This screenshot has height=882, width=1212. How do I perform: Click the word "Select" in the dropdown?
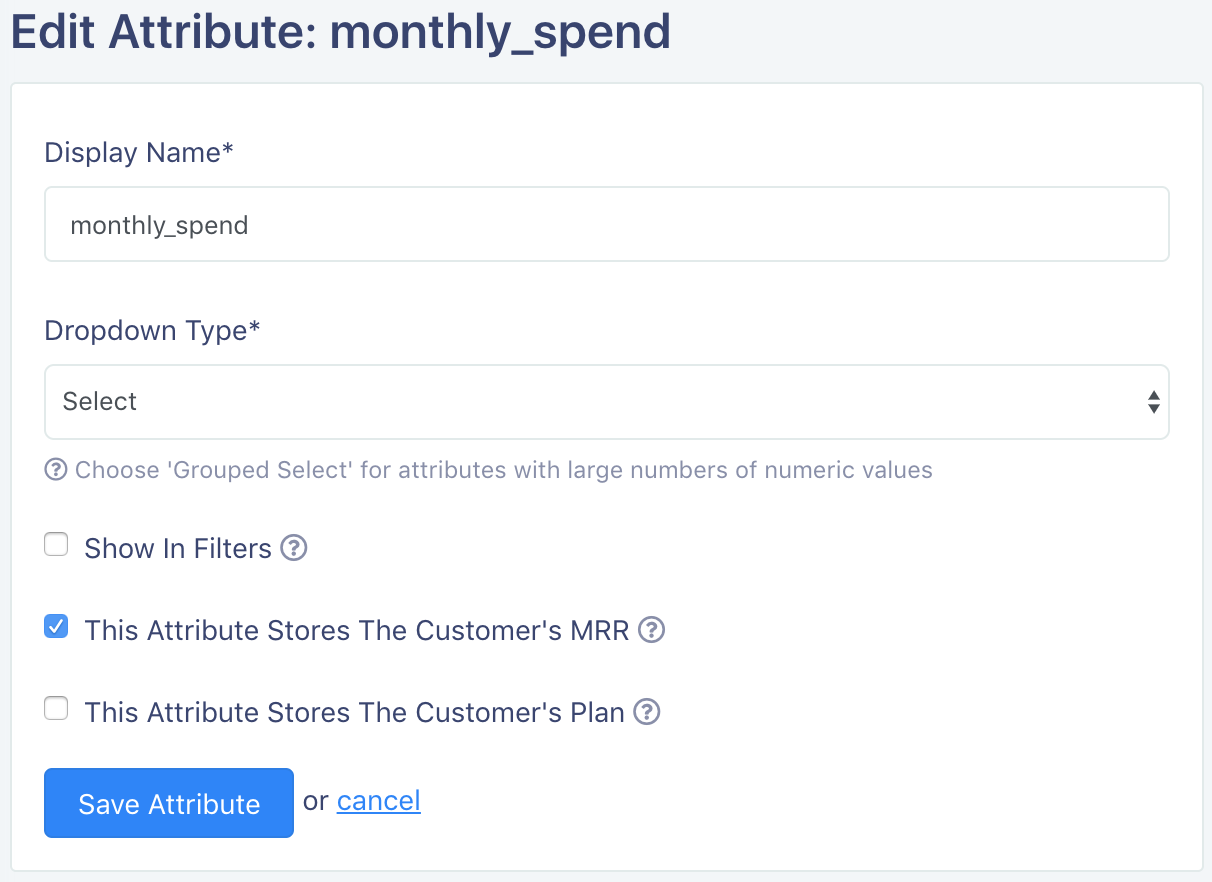(x=100, y=402)
